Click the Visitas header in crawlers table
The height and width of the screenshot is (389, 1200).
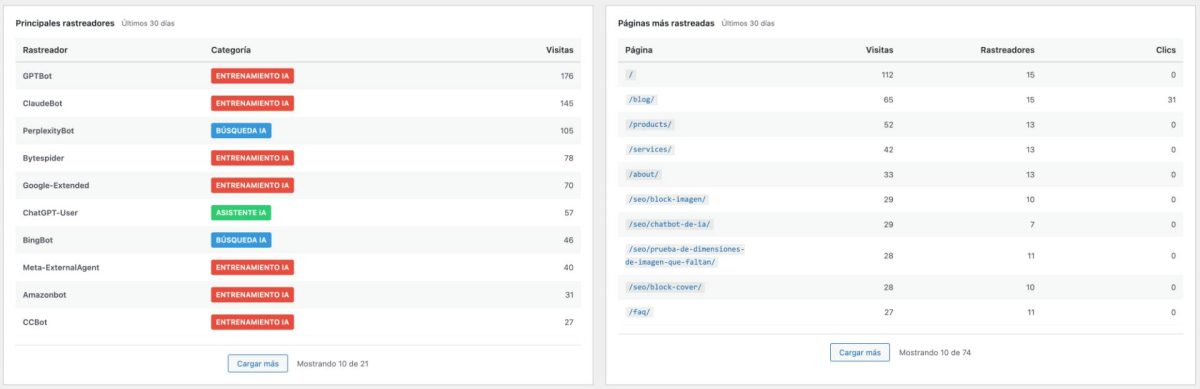(x=560, y=49)
